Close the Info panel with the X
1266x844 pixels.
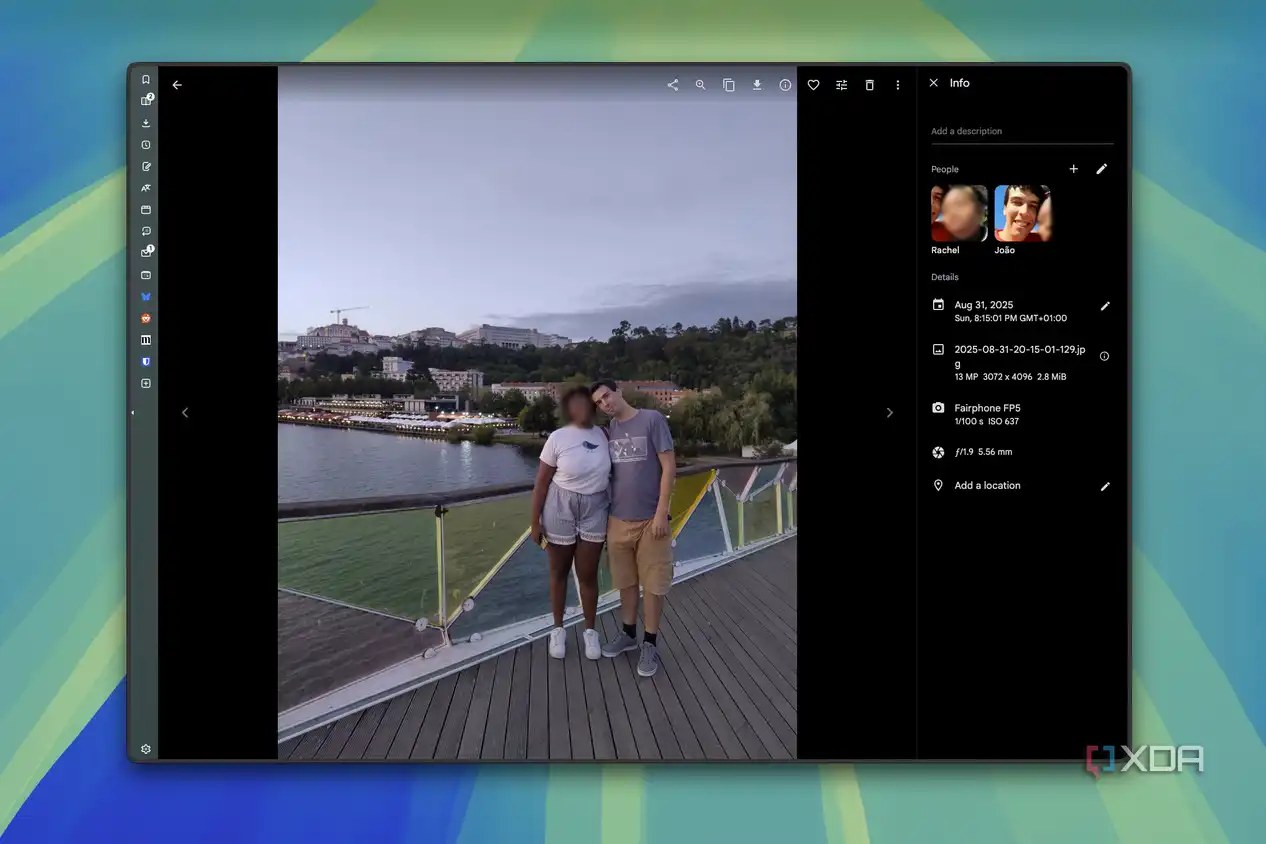[933, 83]
